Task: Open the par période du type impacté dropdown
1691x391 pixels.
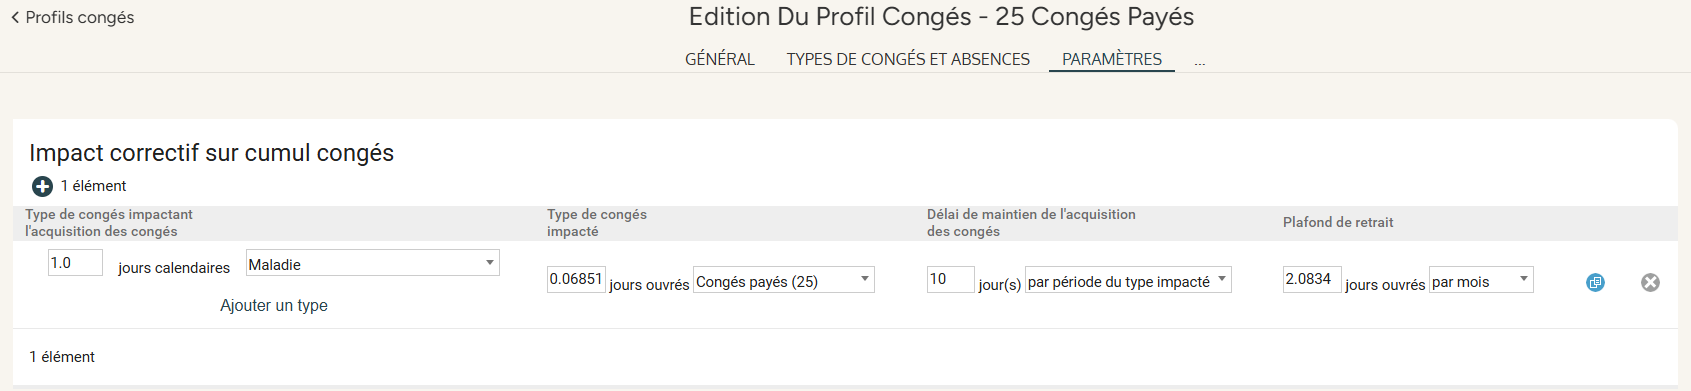Action: tap(1128, 280)
